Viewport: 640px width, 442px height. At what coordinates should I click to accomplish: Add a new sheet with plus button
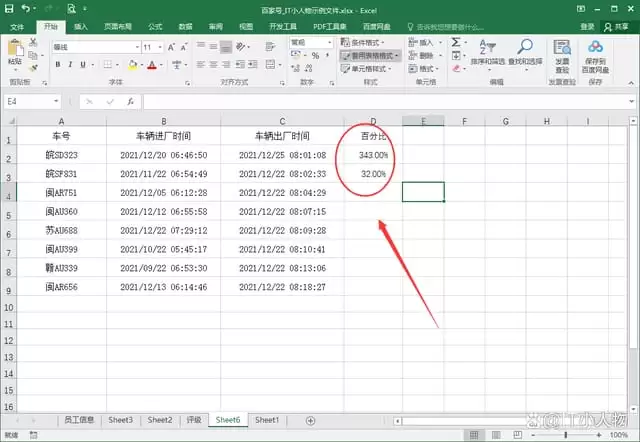310,420
